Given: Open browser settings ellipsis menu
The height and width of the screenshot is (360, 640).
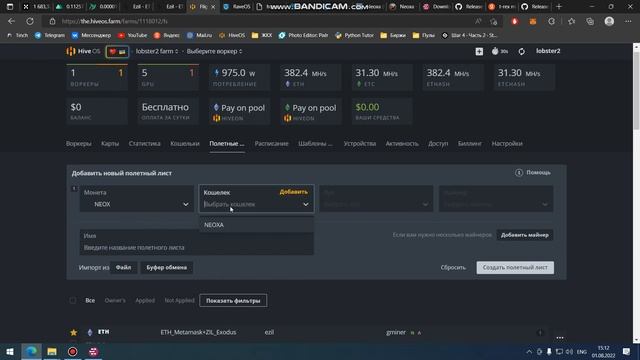Looking at the screenshot, I should [628, 21].
